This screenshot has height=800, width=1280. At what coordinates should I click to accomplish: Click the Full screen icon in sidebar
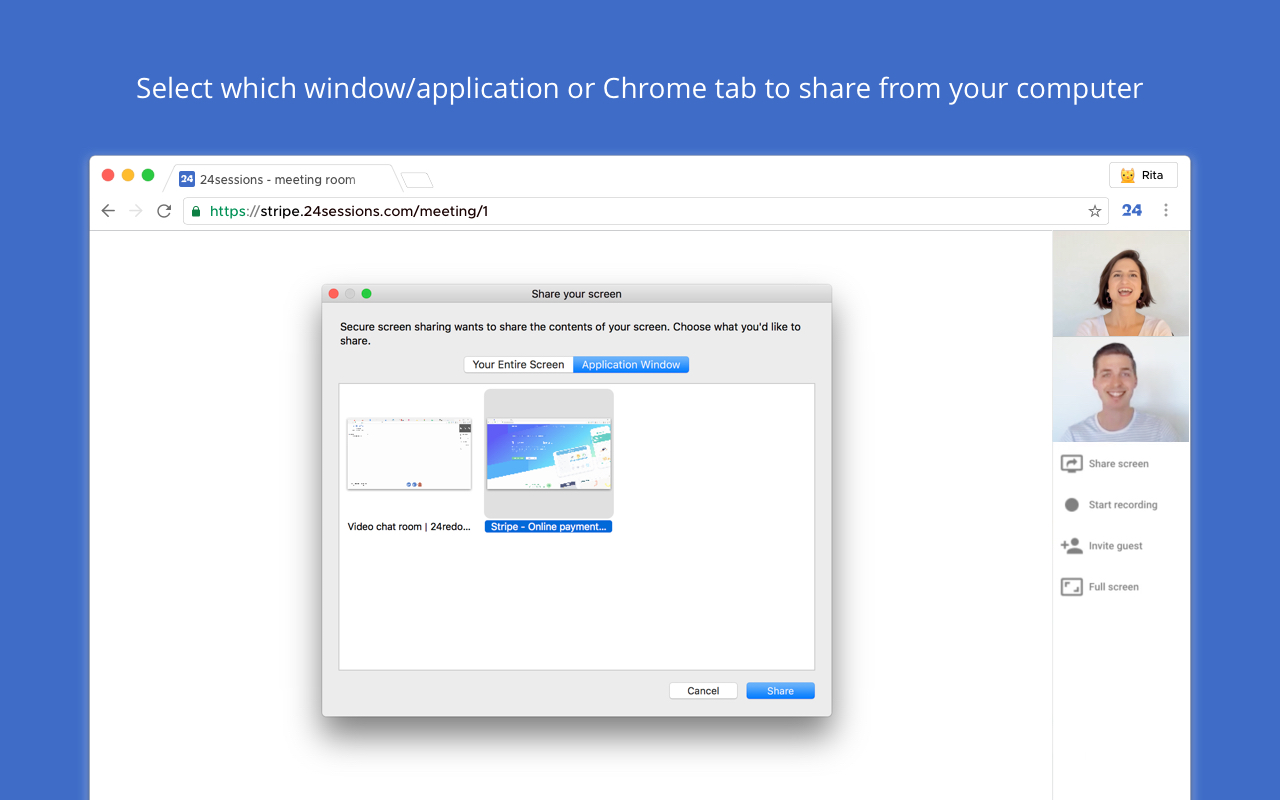click(x=1071, y=587)
